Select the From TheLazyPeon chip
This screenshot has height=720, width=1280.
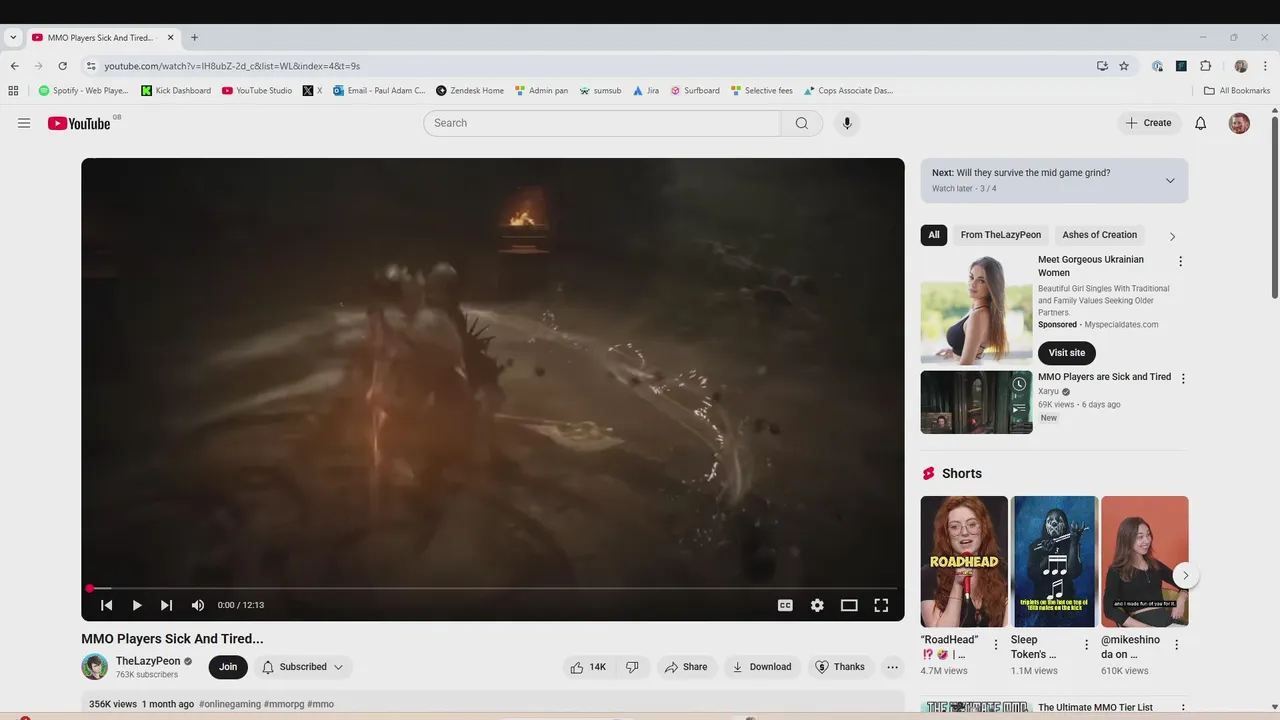click(x=1001, y=235)
